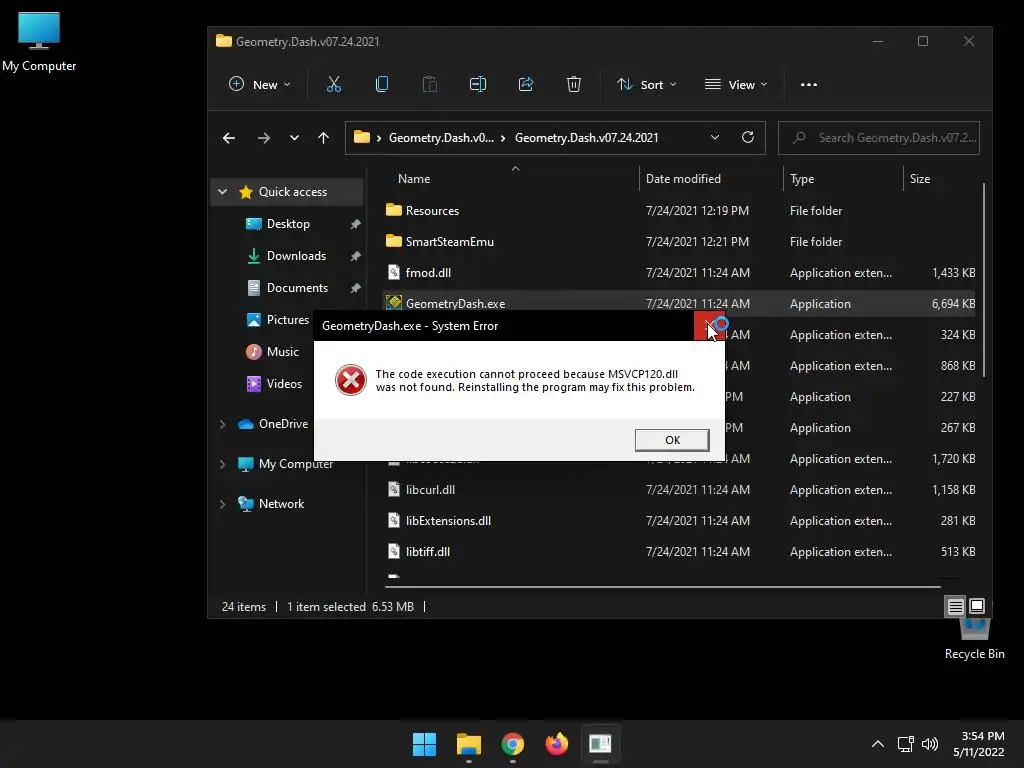Expand the My Computer tree node
The width and height of the screenshot is (1024, 768).
click(223, 464)
